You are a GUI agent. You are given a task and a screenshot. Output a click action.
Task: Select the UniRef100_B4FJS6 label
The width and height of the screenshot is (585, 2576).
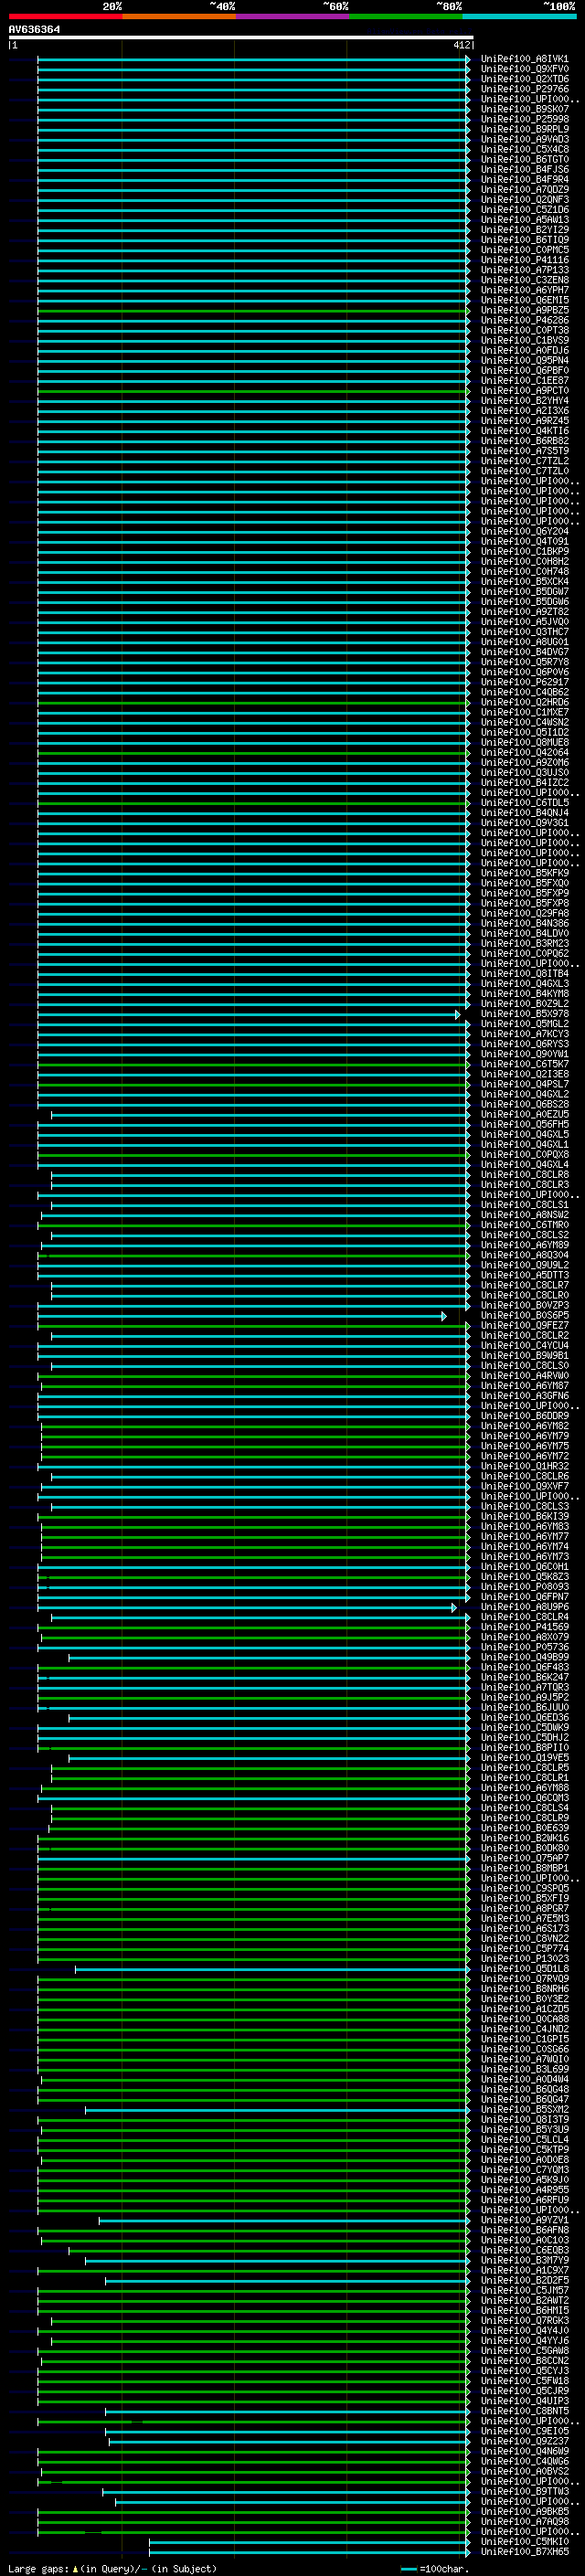524,170
